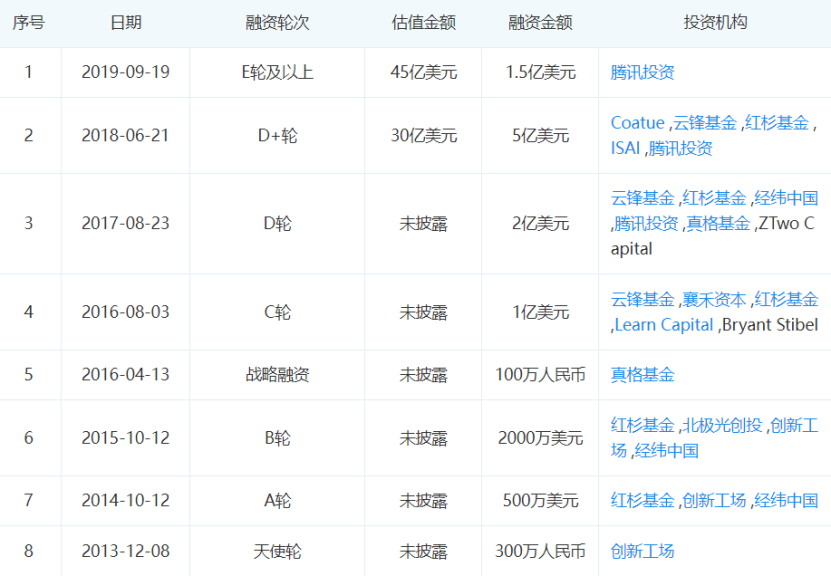
Task: Click the 1亿美元 funding amount
Action: [x=540, y=312]
